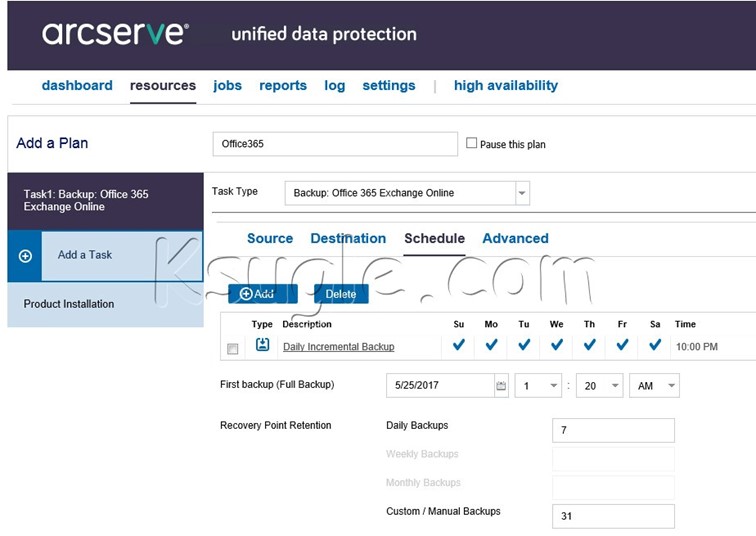Open the settings tab
The width and height of the screenshot is (756, 536).
pos(389,85)
